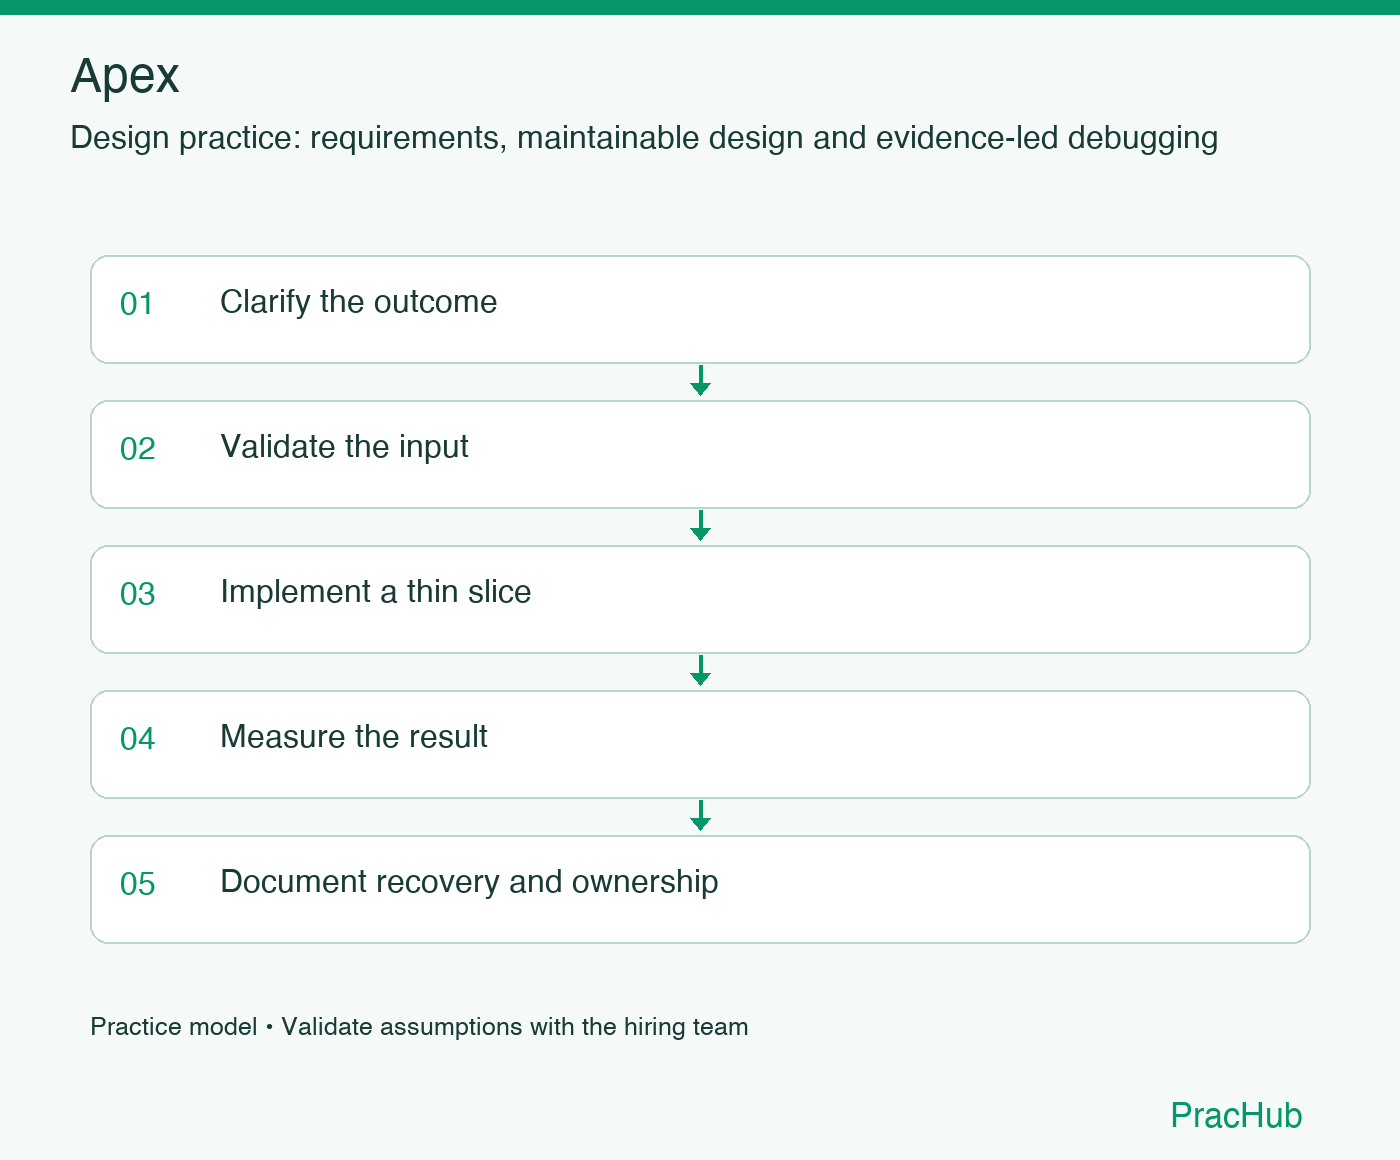The image size is (1400, 1160).
Task: Select the 'Measure the result' step
Action: (x=700, y=744)
